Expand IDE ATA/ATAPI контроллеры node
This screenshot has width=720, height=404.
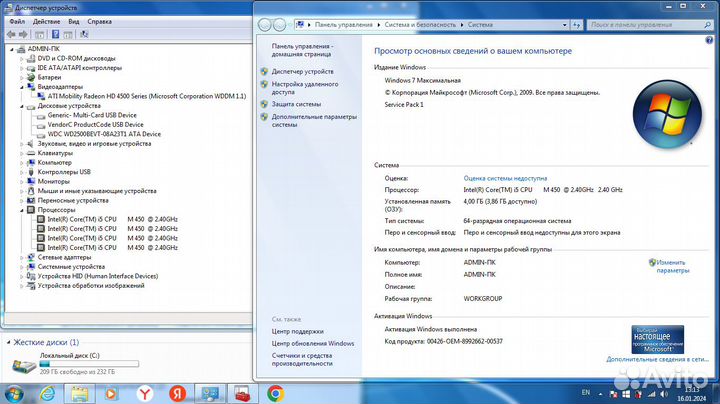coord(22,68)
